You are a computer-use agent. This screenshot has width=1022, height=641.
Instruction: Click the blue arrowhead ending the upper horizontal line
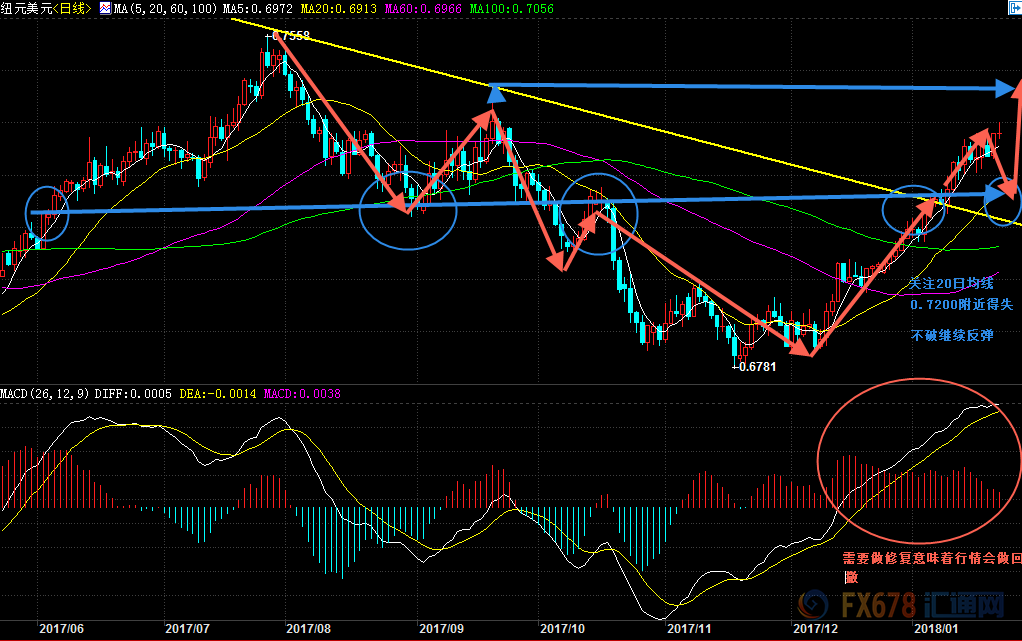point(1003,89)
